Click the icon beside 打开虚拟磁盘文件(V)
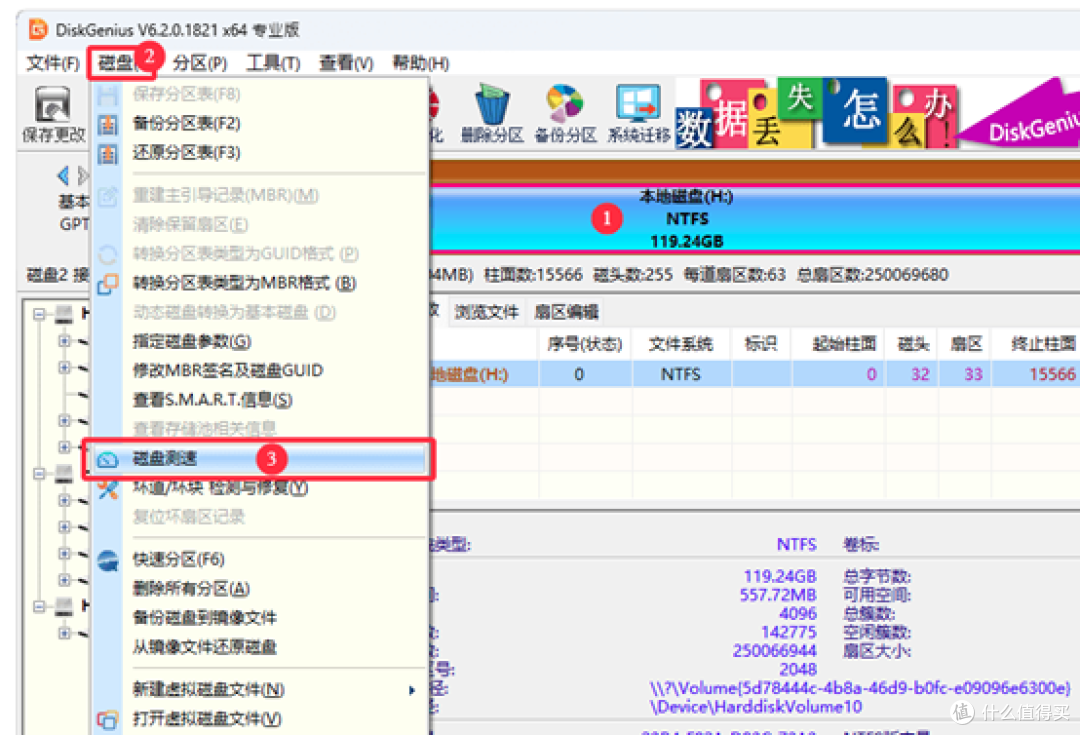Screen dimensions: 1080x735 (x=107, y=720)
